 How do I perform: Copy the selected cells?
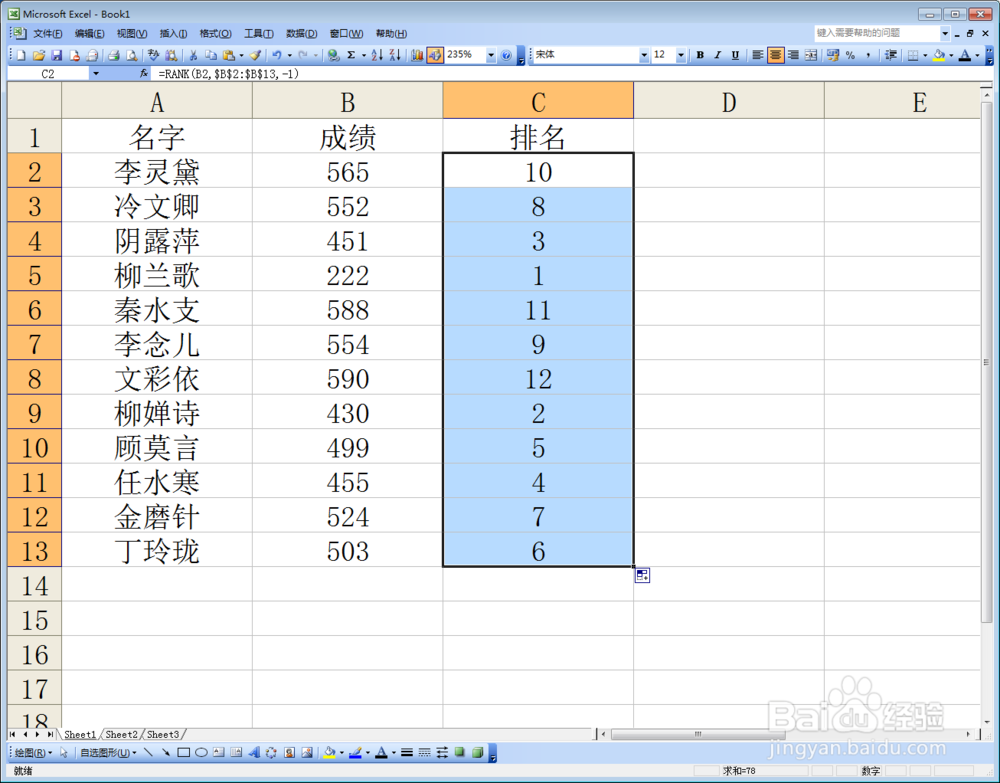(x=210, y=55)
